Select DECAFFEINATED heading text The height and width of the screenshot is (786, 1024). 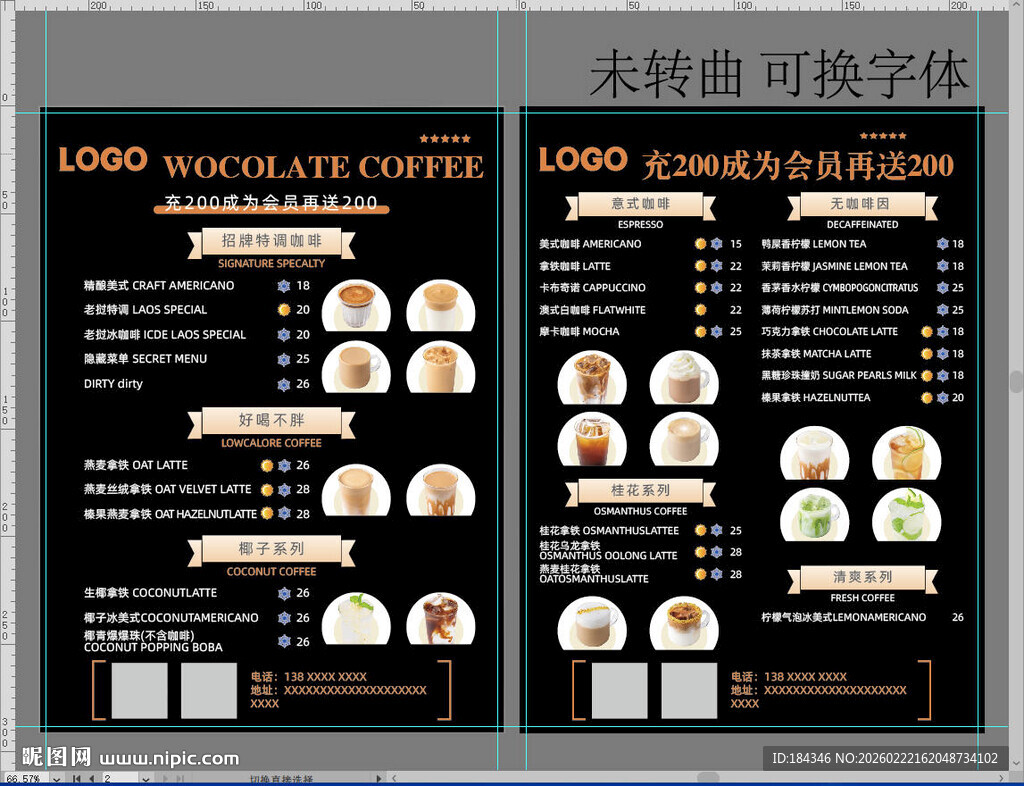tap(863, 225)
